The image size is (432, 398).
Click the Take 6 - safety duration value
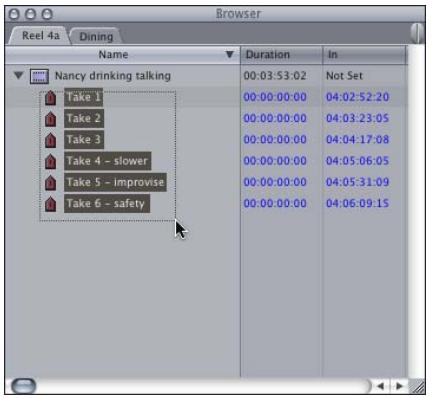pyautogui.click(x=275, y=204)
